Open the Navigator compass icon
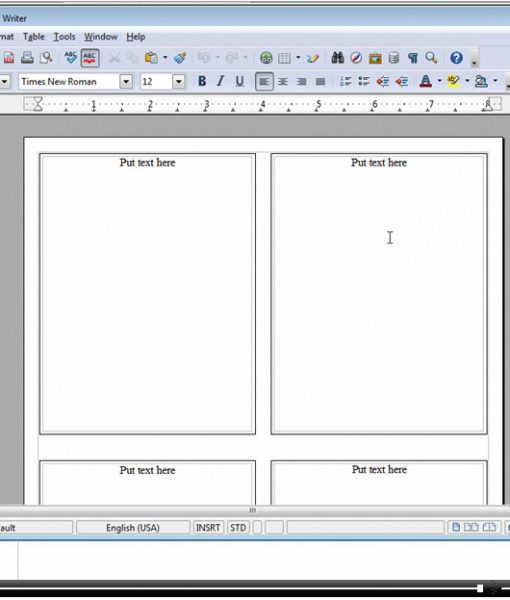 coord(356,58)
